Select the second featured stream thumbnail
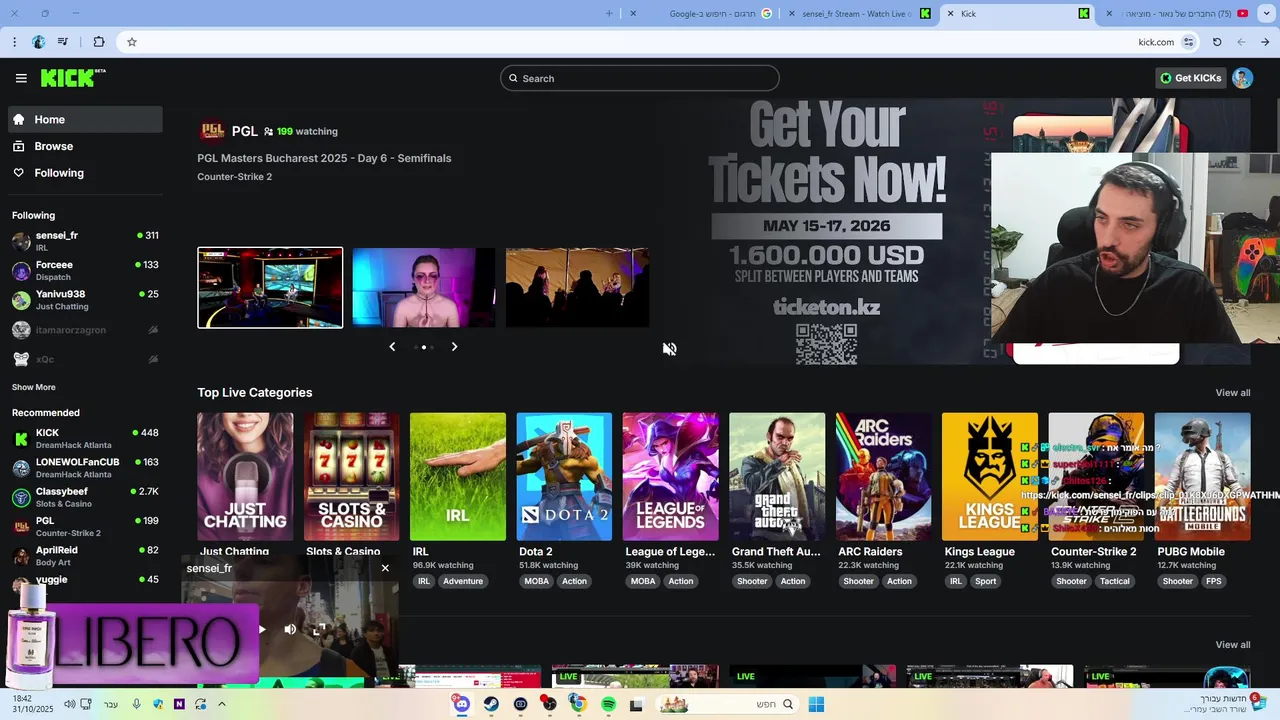1280x720 pixels. click(x=423, y=288)
